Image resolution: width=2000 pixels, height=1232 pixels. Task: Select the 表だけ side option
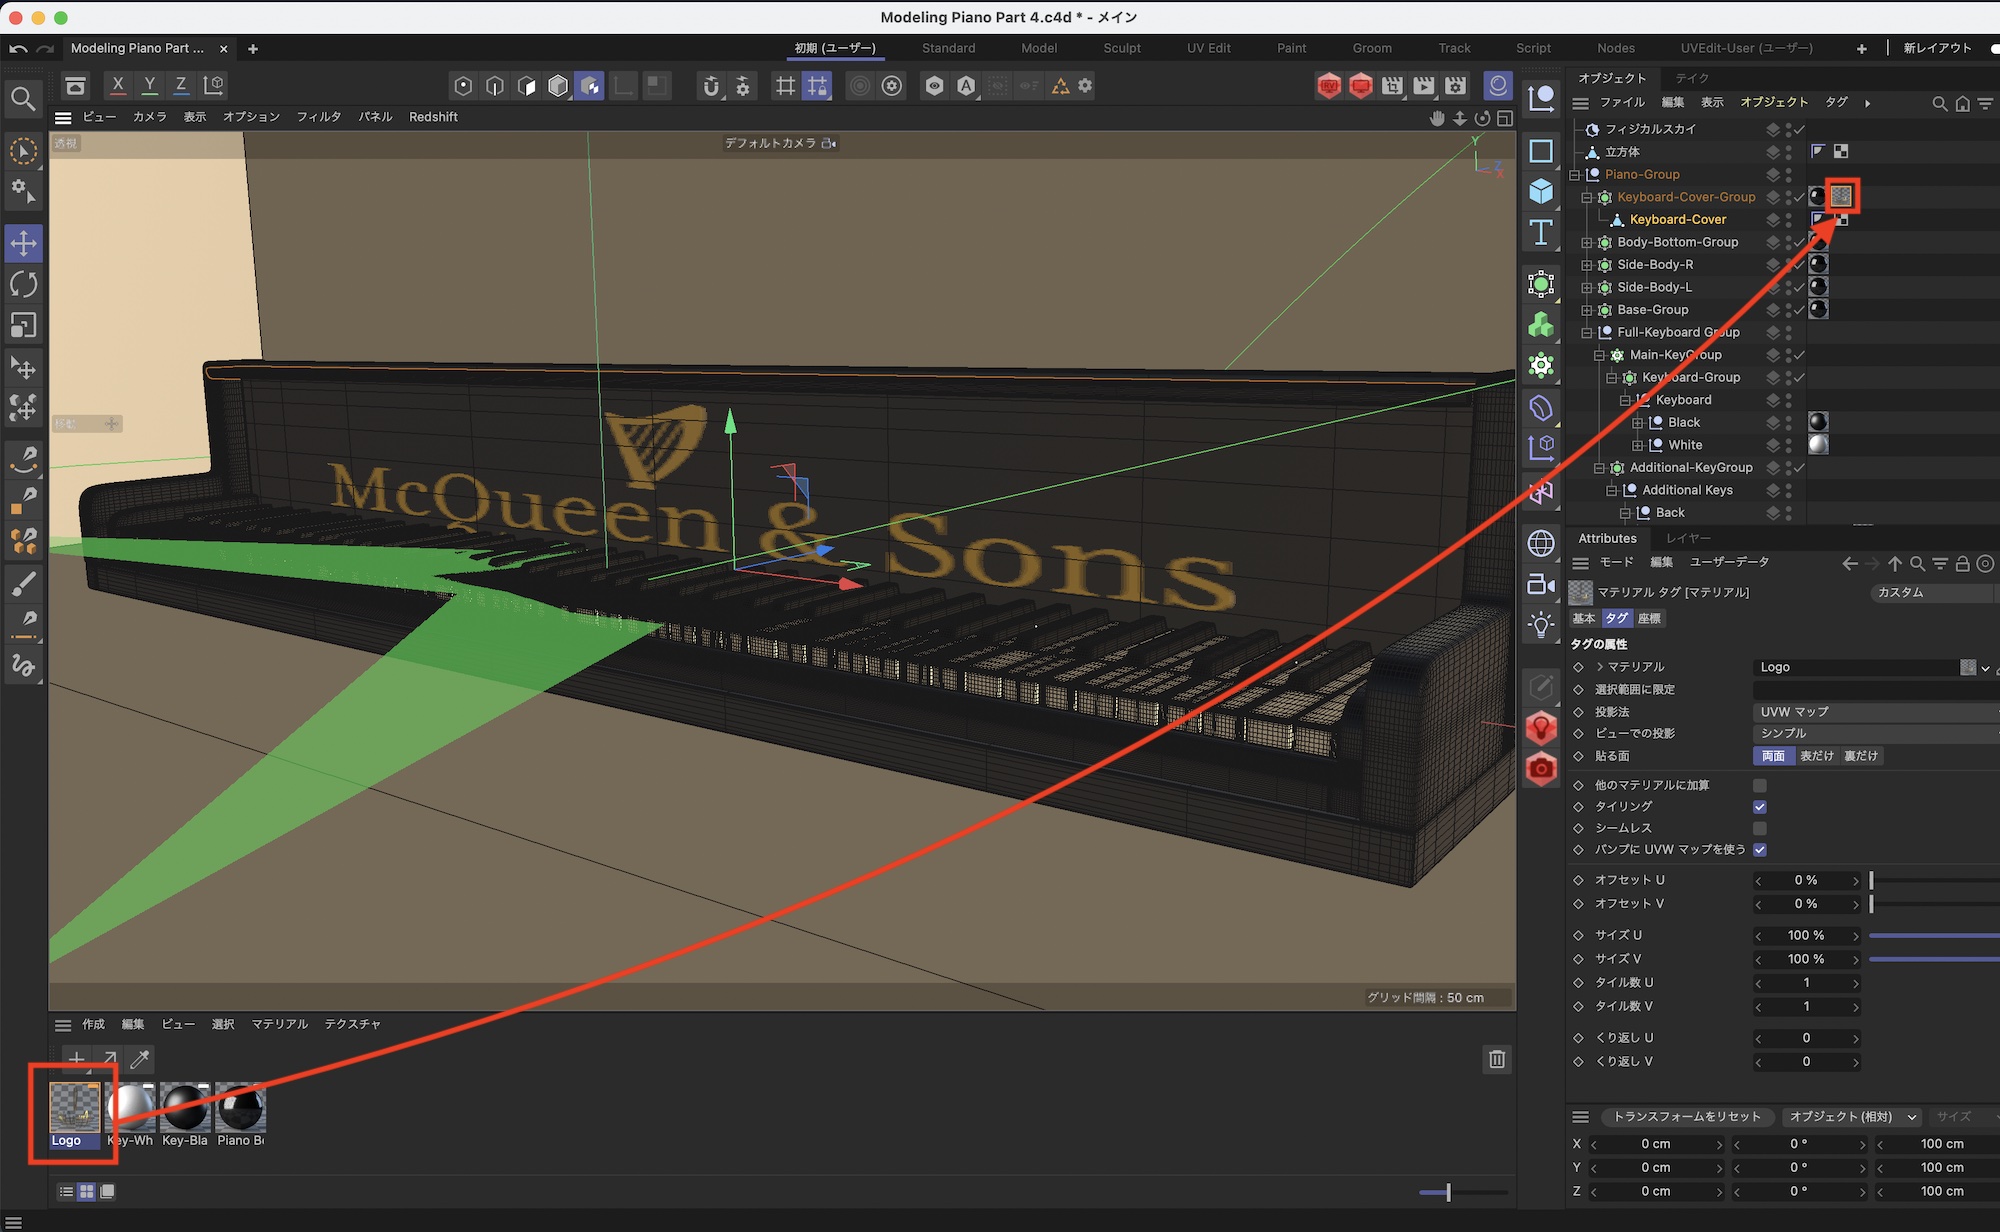tap(1816, 756)
